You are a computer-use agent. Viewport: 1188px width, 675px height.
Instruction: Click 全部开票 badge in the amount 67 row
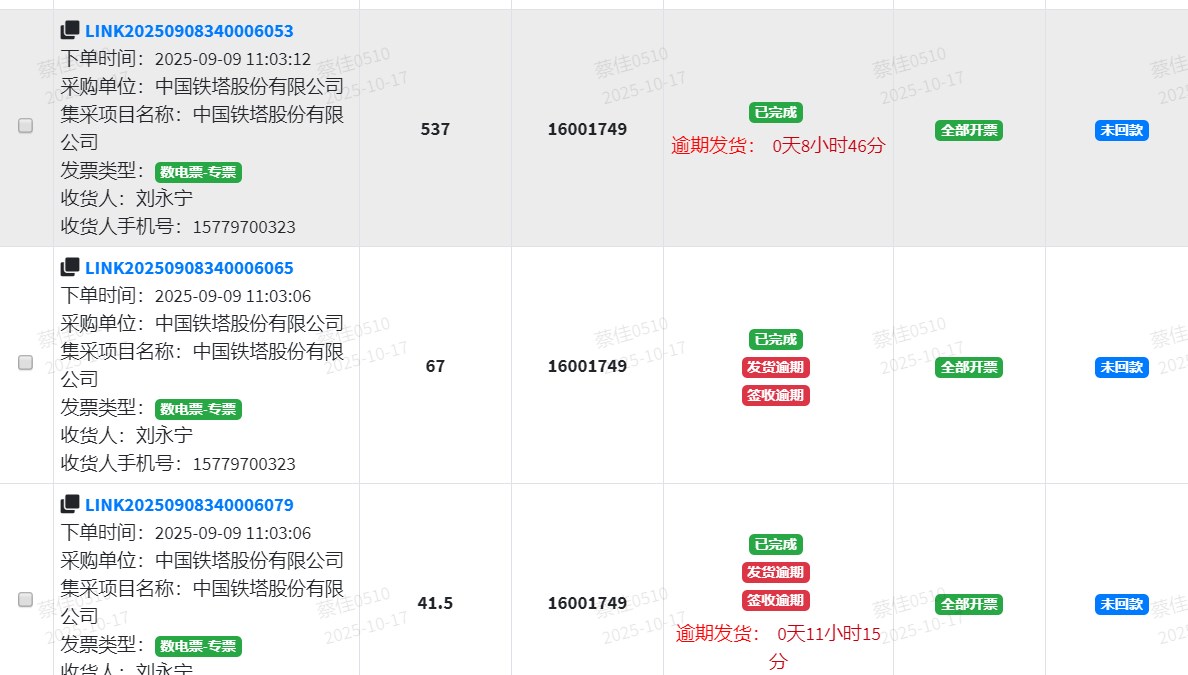click(x=969, y=367)
